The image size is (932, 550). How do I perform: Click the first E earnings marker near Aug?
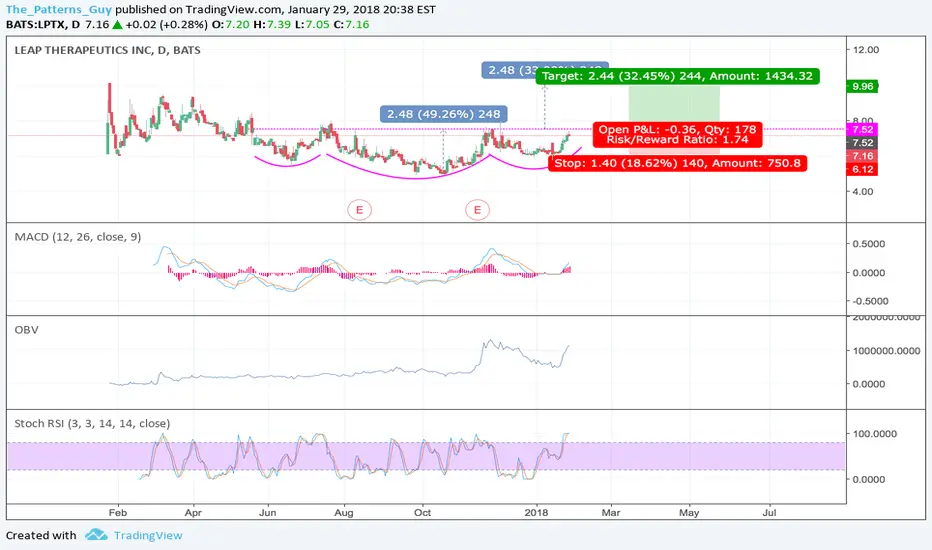point(359,210)
